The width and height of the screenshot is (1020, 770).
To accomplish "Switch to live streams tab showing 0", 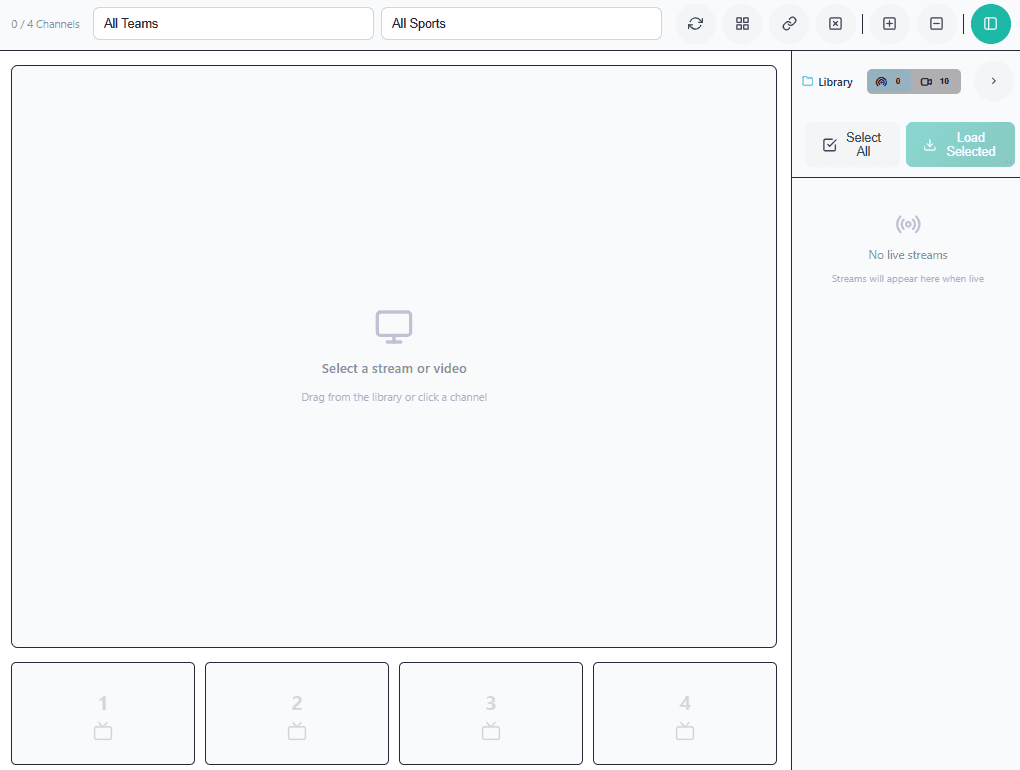I will [889, 82].
